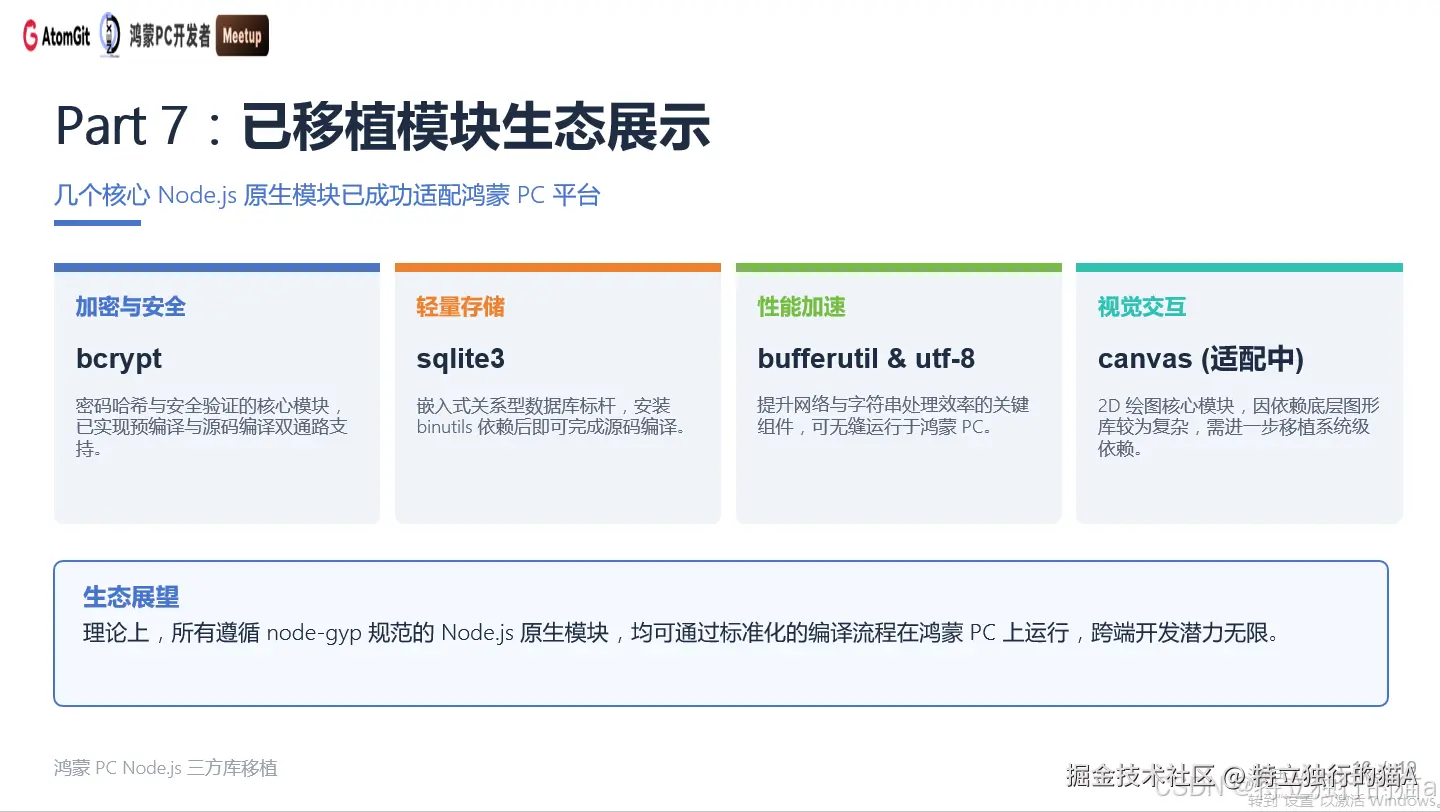The image size is (1440, 812).
Task: Click the footer 鸿蒙 PC Node.js 三方库移植
Action: (x=166, y=768)
